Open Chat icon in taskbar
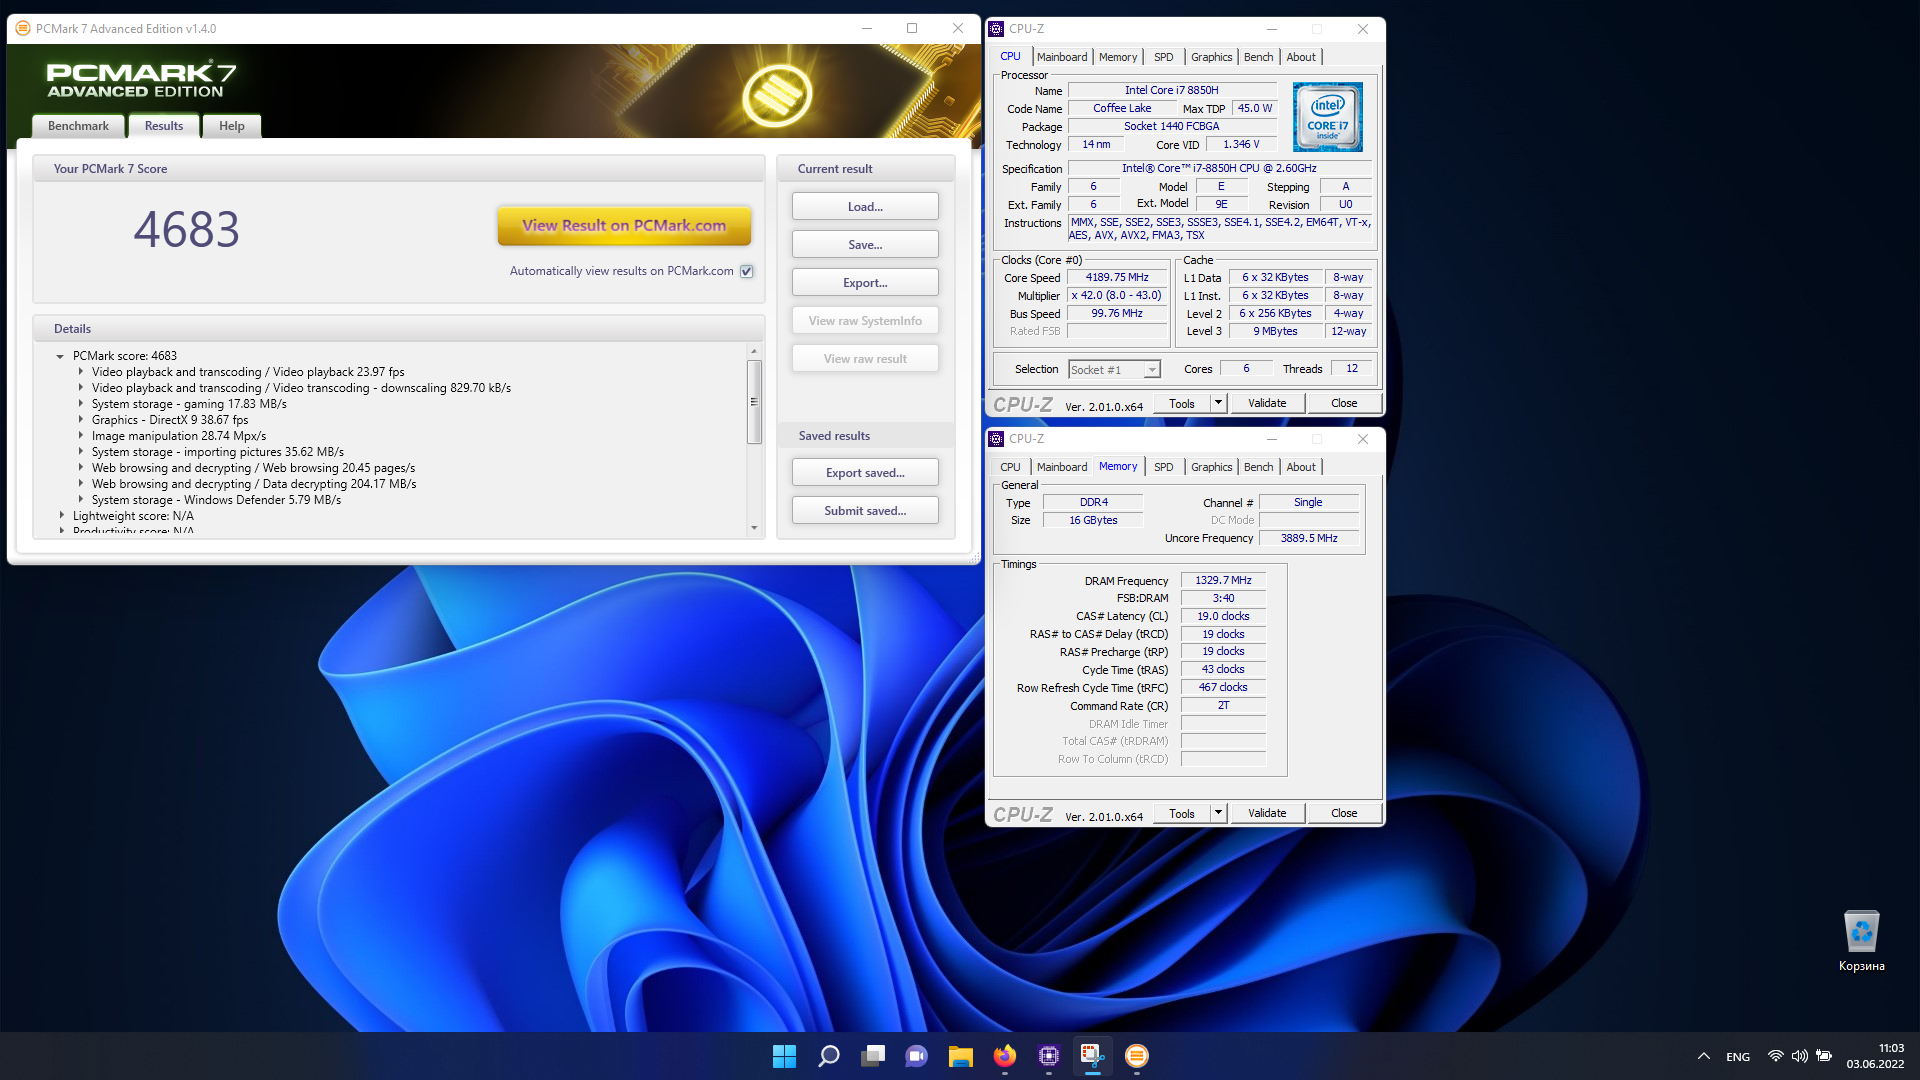This screenshot has width=1920, height=1080. coord(916,1056)
